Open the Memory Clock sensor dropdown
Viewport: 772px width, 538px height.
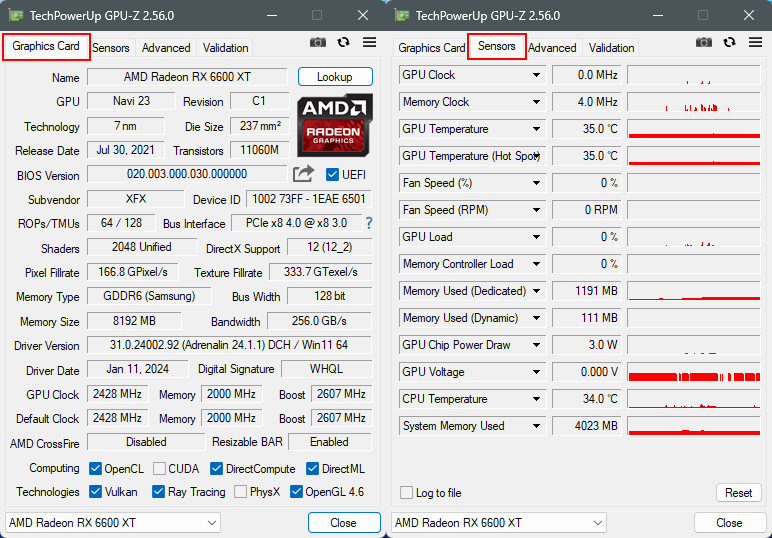(x=536, y=102)
